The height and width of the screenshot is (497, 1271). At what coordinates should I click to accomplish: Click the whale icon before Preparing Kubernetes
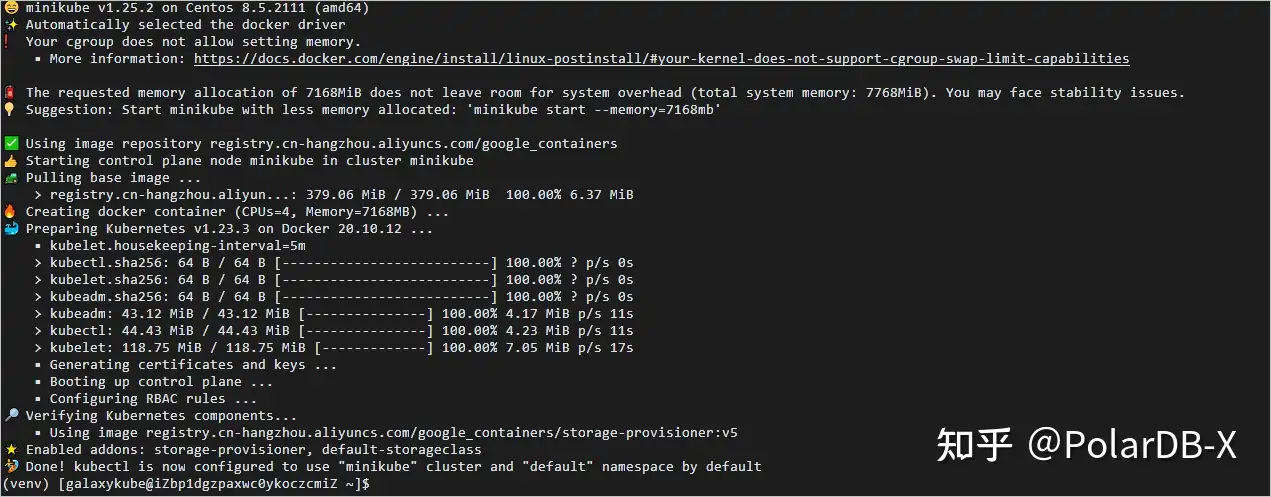coord(10,228)
